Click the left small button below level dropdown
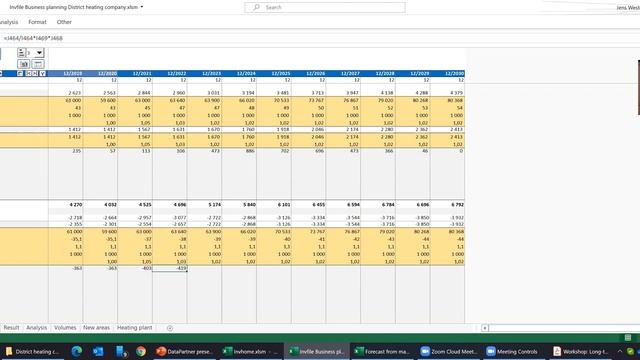Viewport: 640px width, 360px height. coord(24,64)
